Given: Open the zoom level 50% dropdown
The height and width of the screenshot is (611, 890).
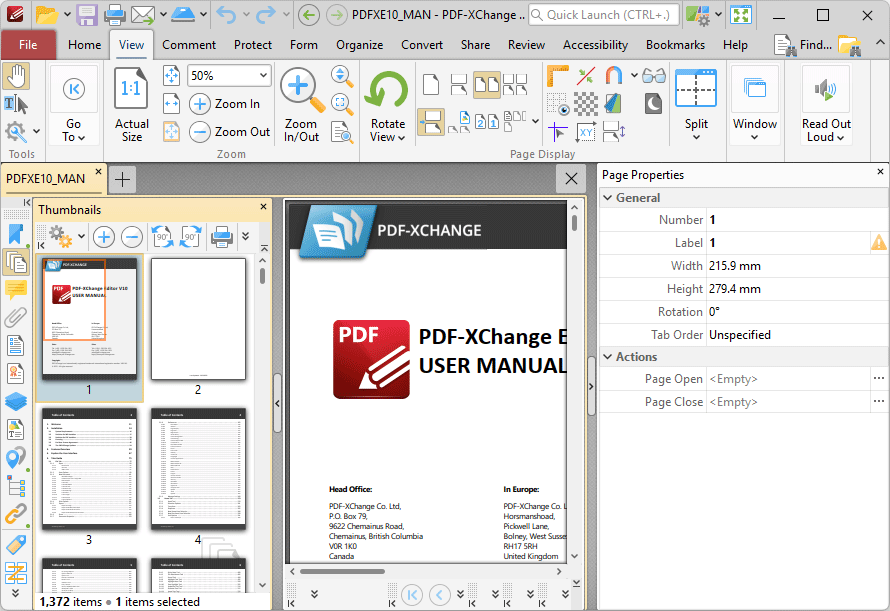Looking at the screenshot, I should coord(263,75).
